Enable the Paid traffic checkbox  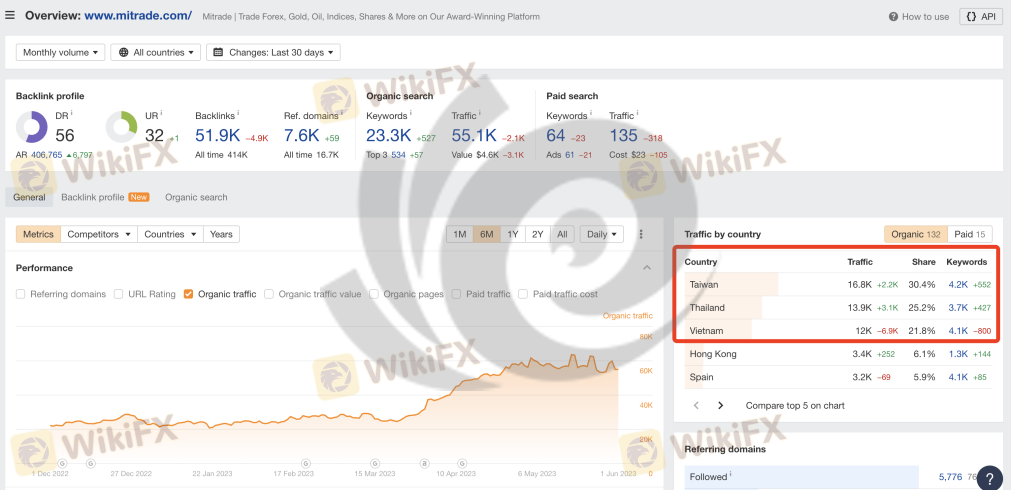[456, 294]
